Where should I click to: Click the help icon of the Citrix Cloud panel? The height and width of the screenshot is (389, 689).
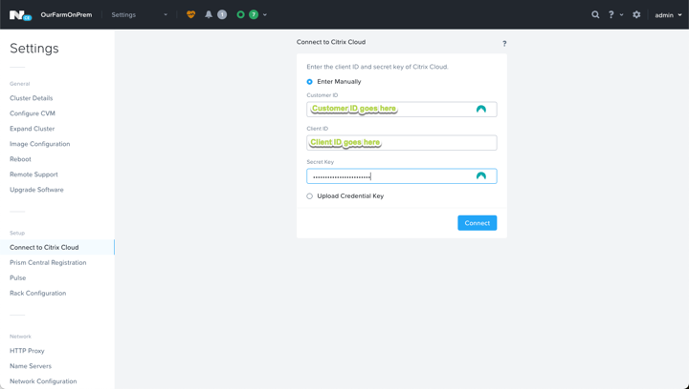click(504, 44)
